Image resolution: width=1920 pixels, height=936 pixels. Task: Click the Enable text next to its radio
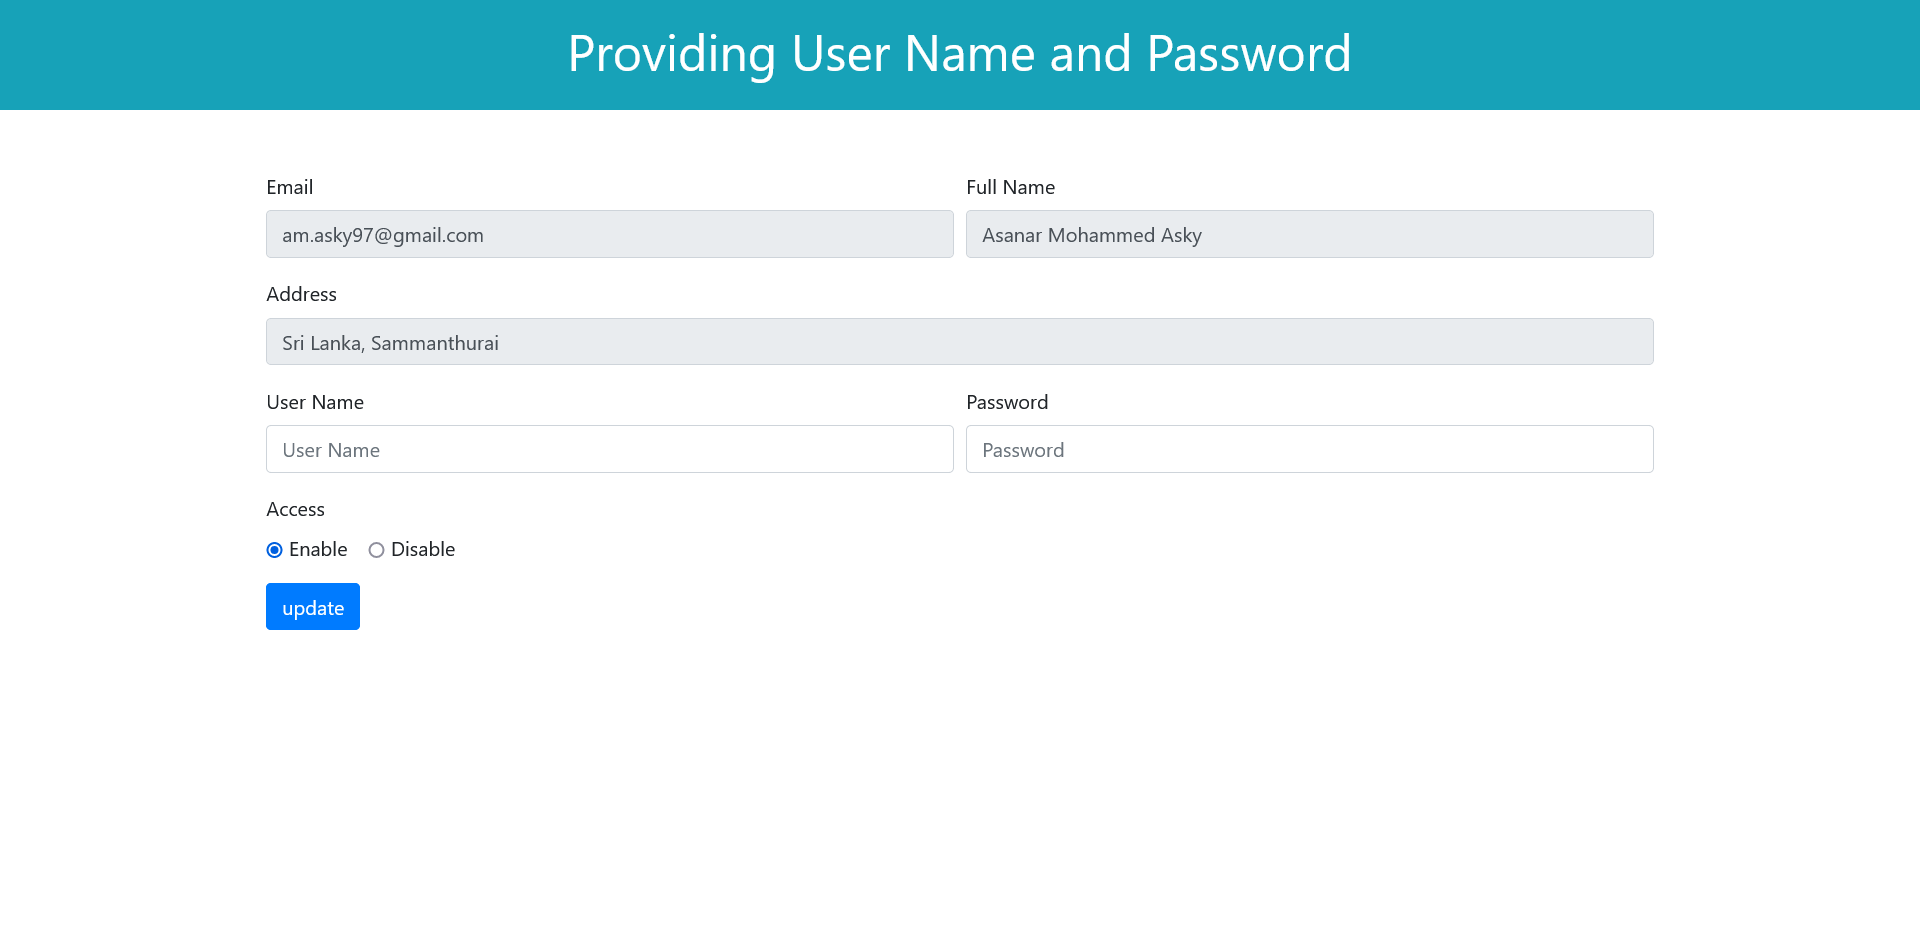click(318, 549)
